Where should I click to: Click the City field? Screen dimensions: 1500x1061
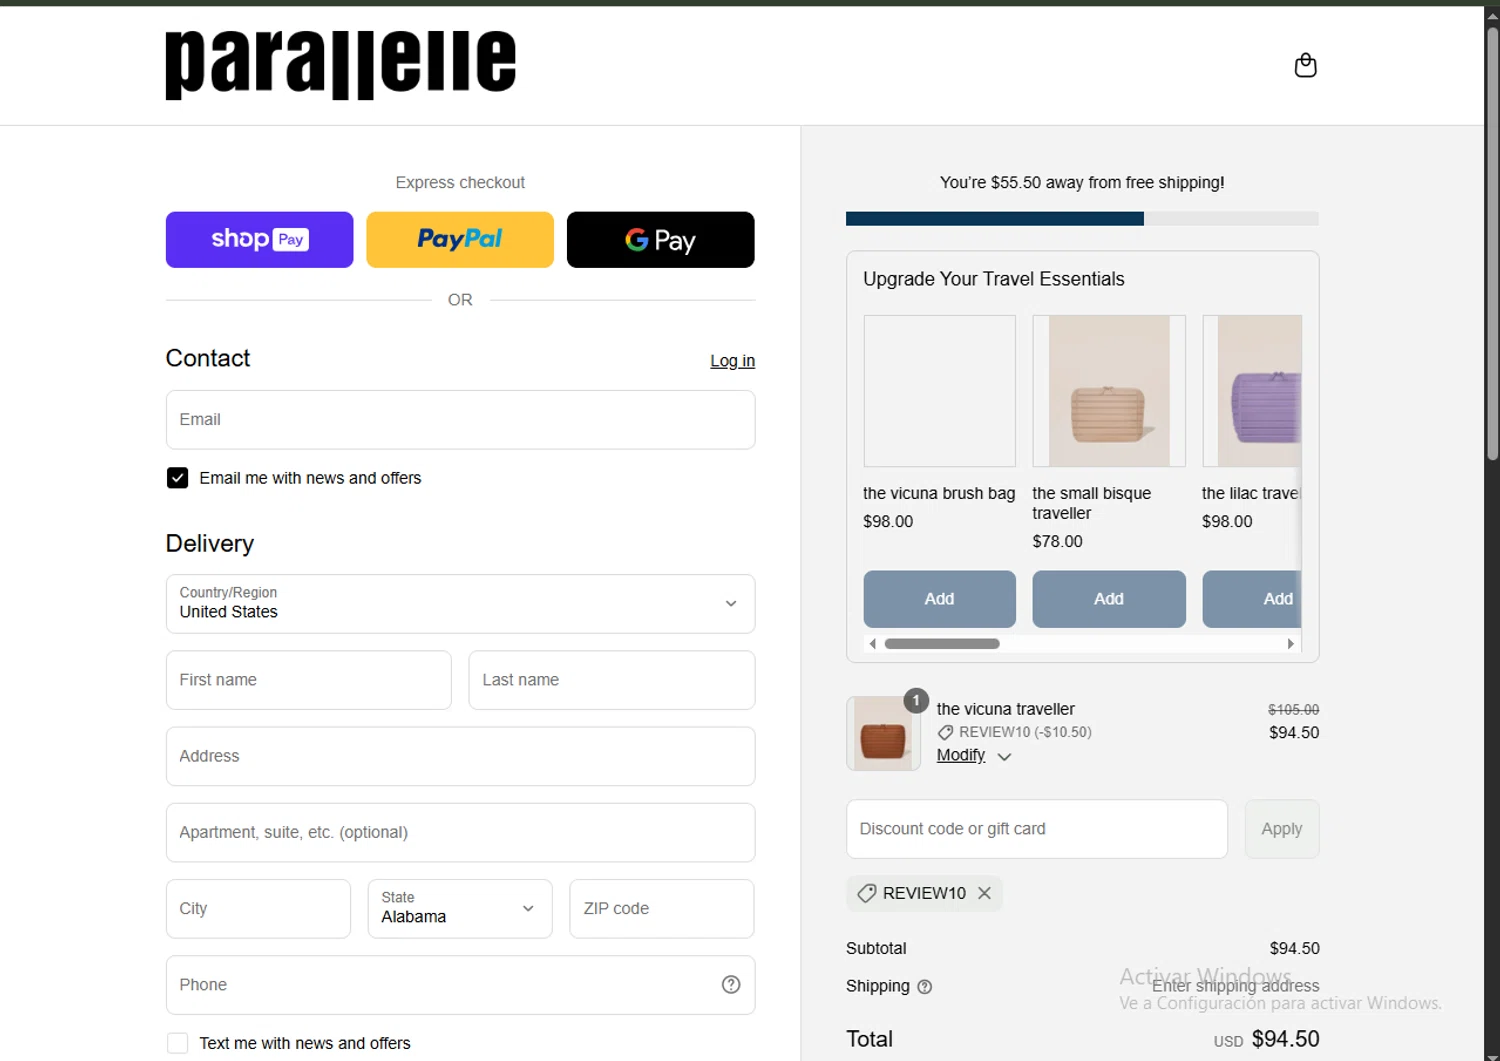click(x=258, y=909)
